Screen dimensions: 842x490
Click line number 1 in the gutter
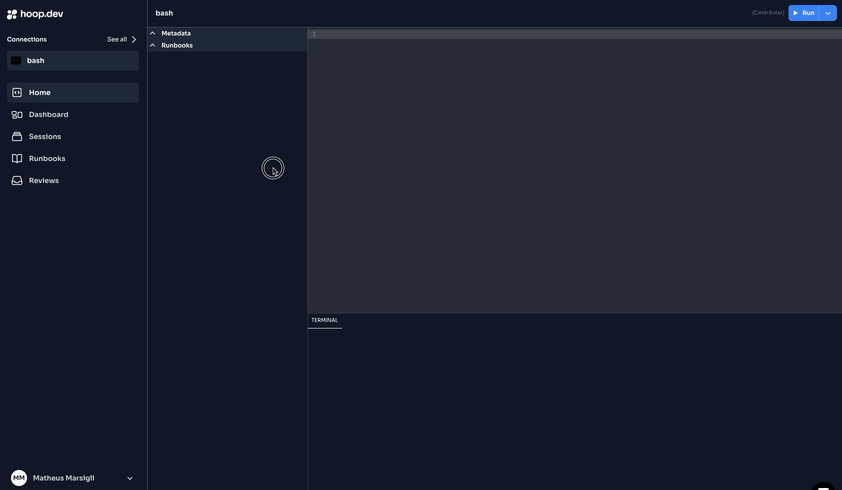coord(313,34)
